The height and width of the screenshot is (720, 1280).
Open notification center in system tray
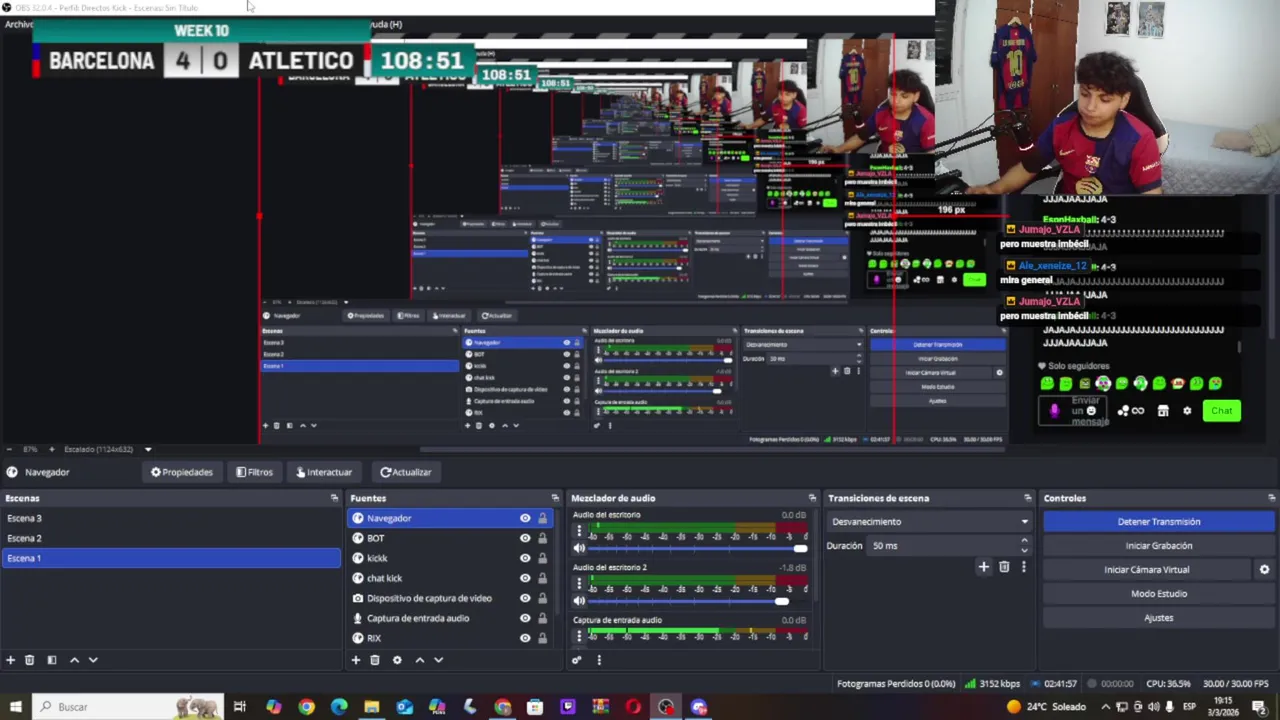click(1258, 707)
